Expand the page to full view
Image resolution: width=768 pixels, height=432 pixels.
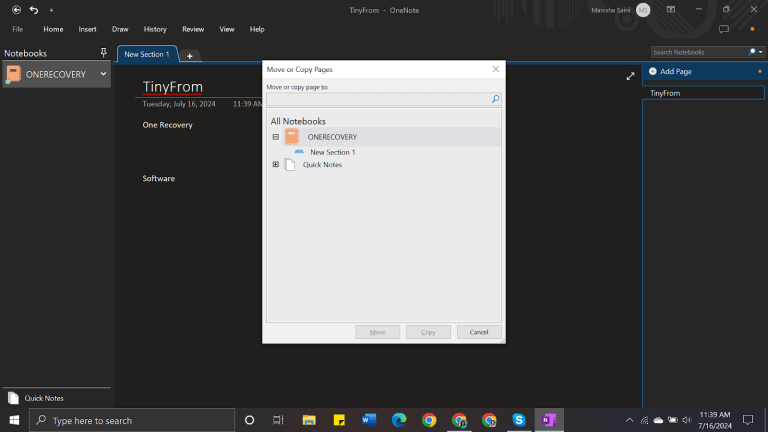pos(630,76)
